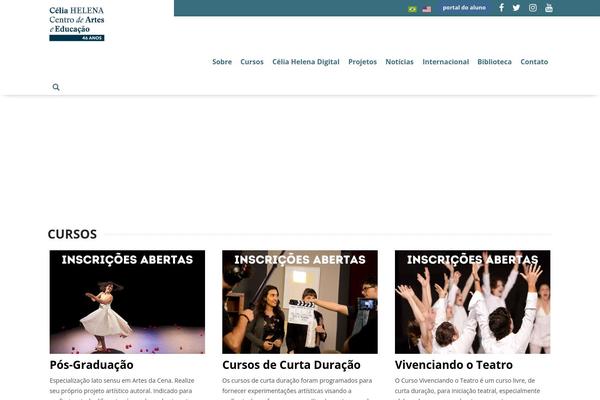Open the Biblioteca menu item

click(x=494, y=62)
